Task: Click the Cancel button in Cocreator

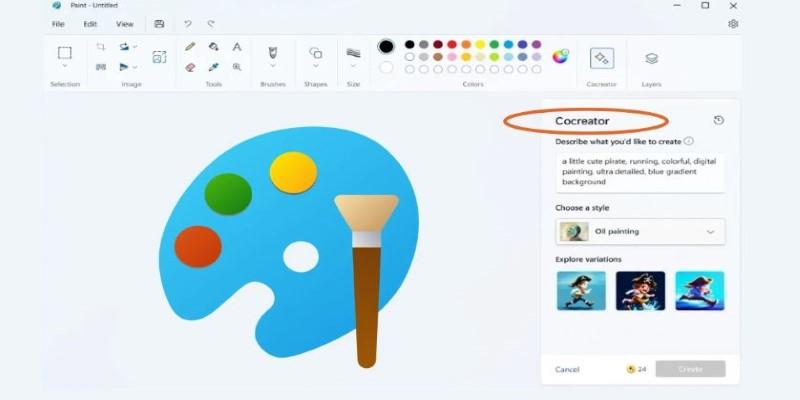Action: [567, 369]
